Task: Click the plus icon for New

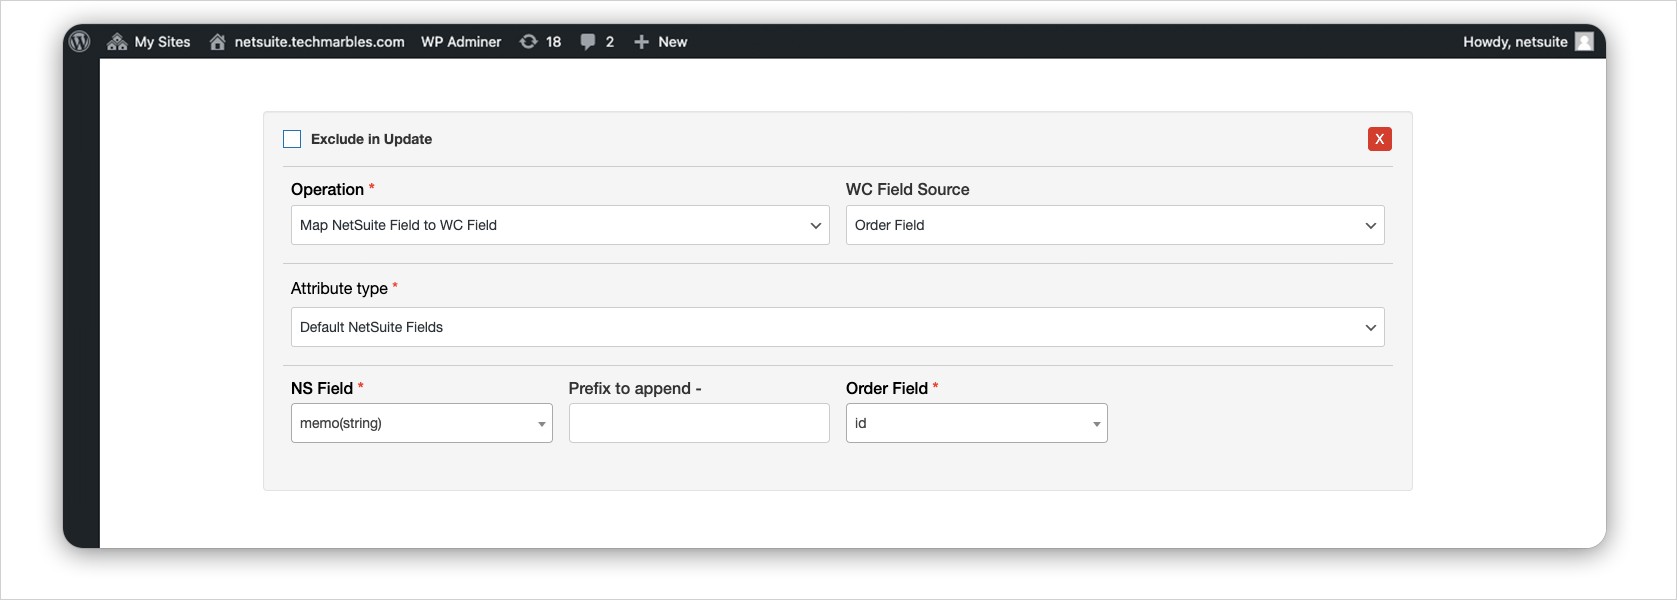Action: tap(642, 41)
